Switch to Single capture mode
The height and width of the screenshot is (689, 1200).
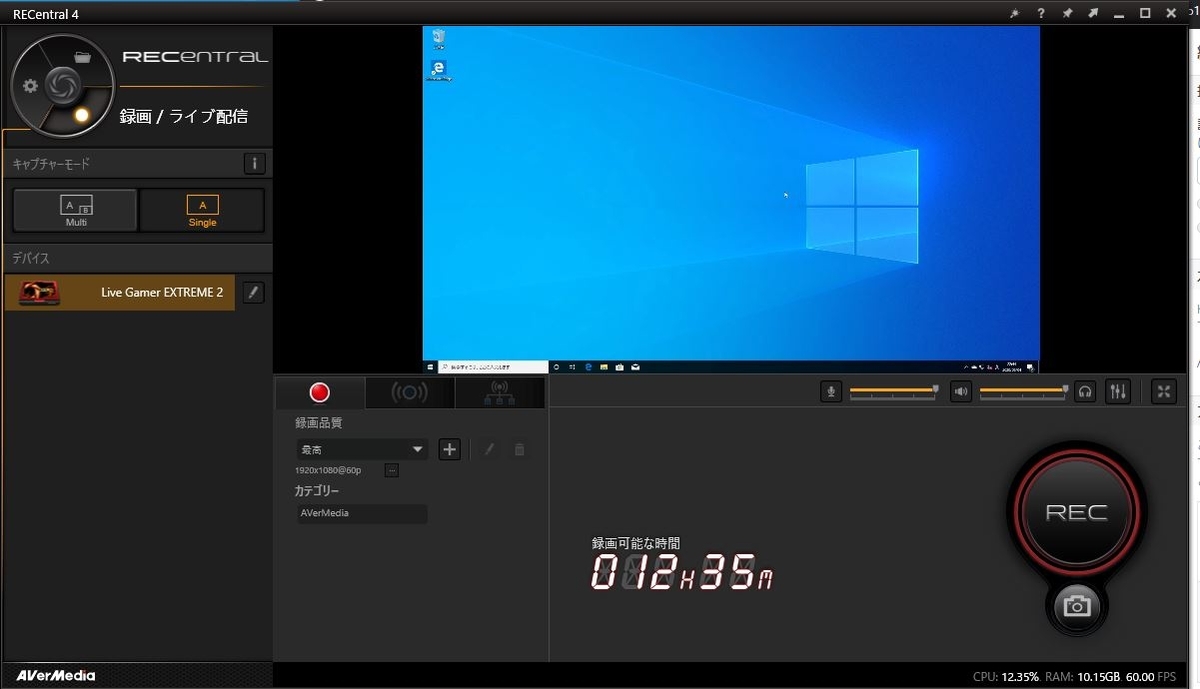[202, 210]
